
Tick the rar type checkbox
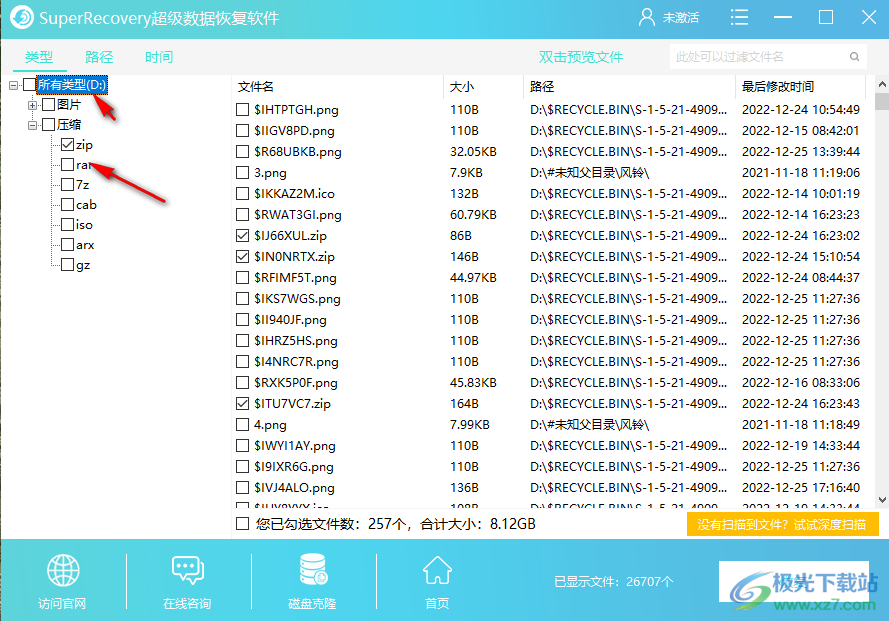coord(67,164)
